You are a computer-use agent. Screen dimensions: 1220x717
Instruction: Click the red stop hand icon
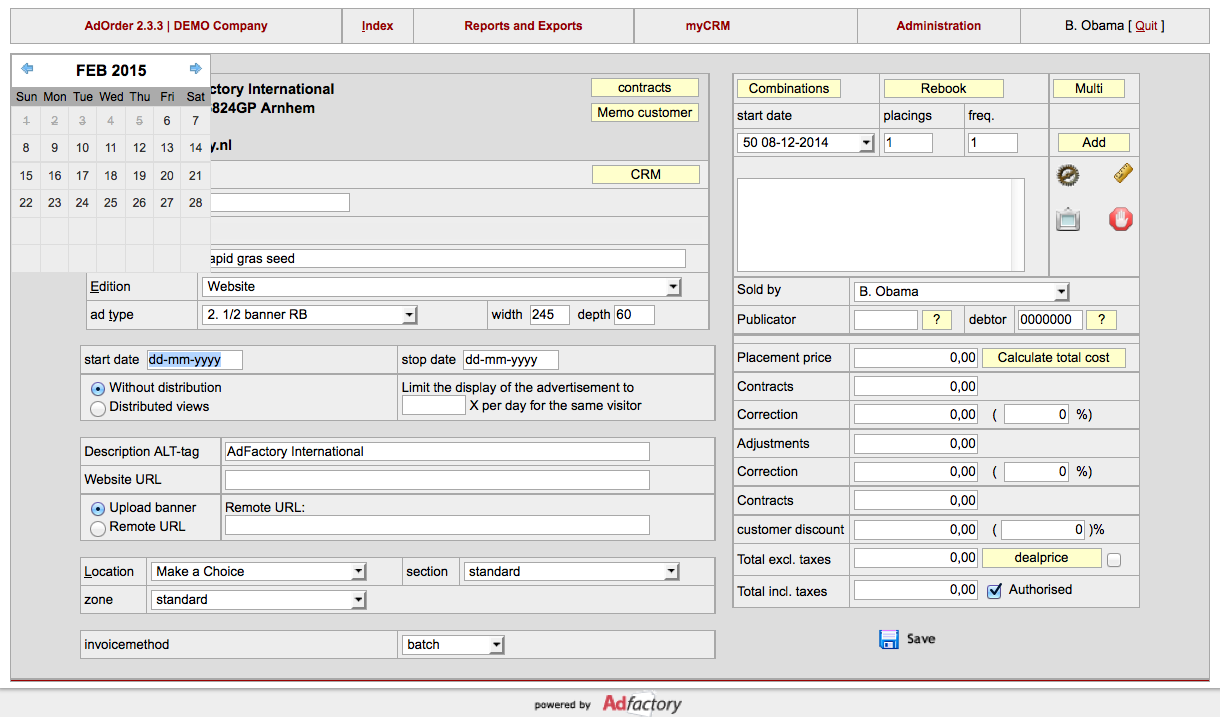1121,219
